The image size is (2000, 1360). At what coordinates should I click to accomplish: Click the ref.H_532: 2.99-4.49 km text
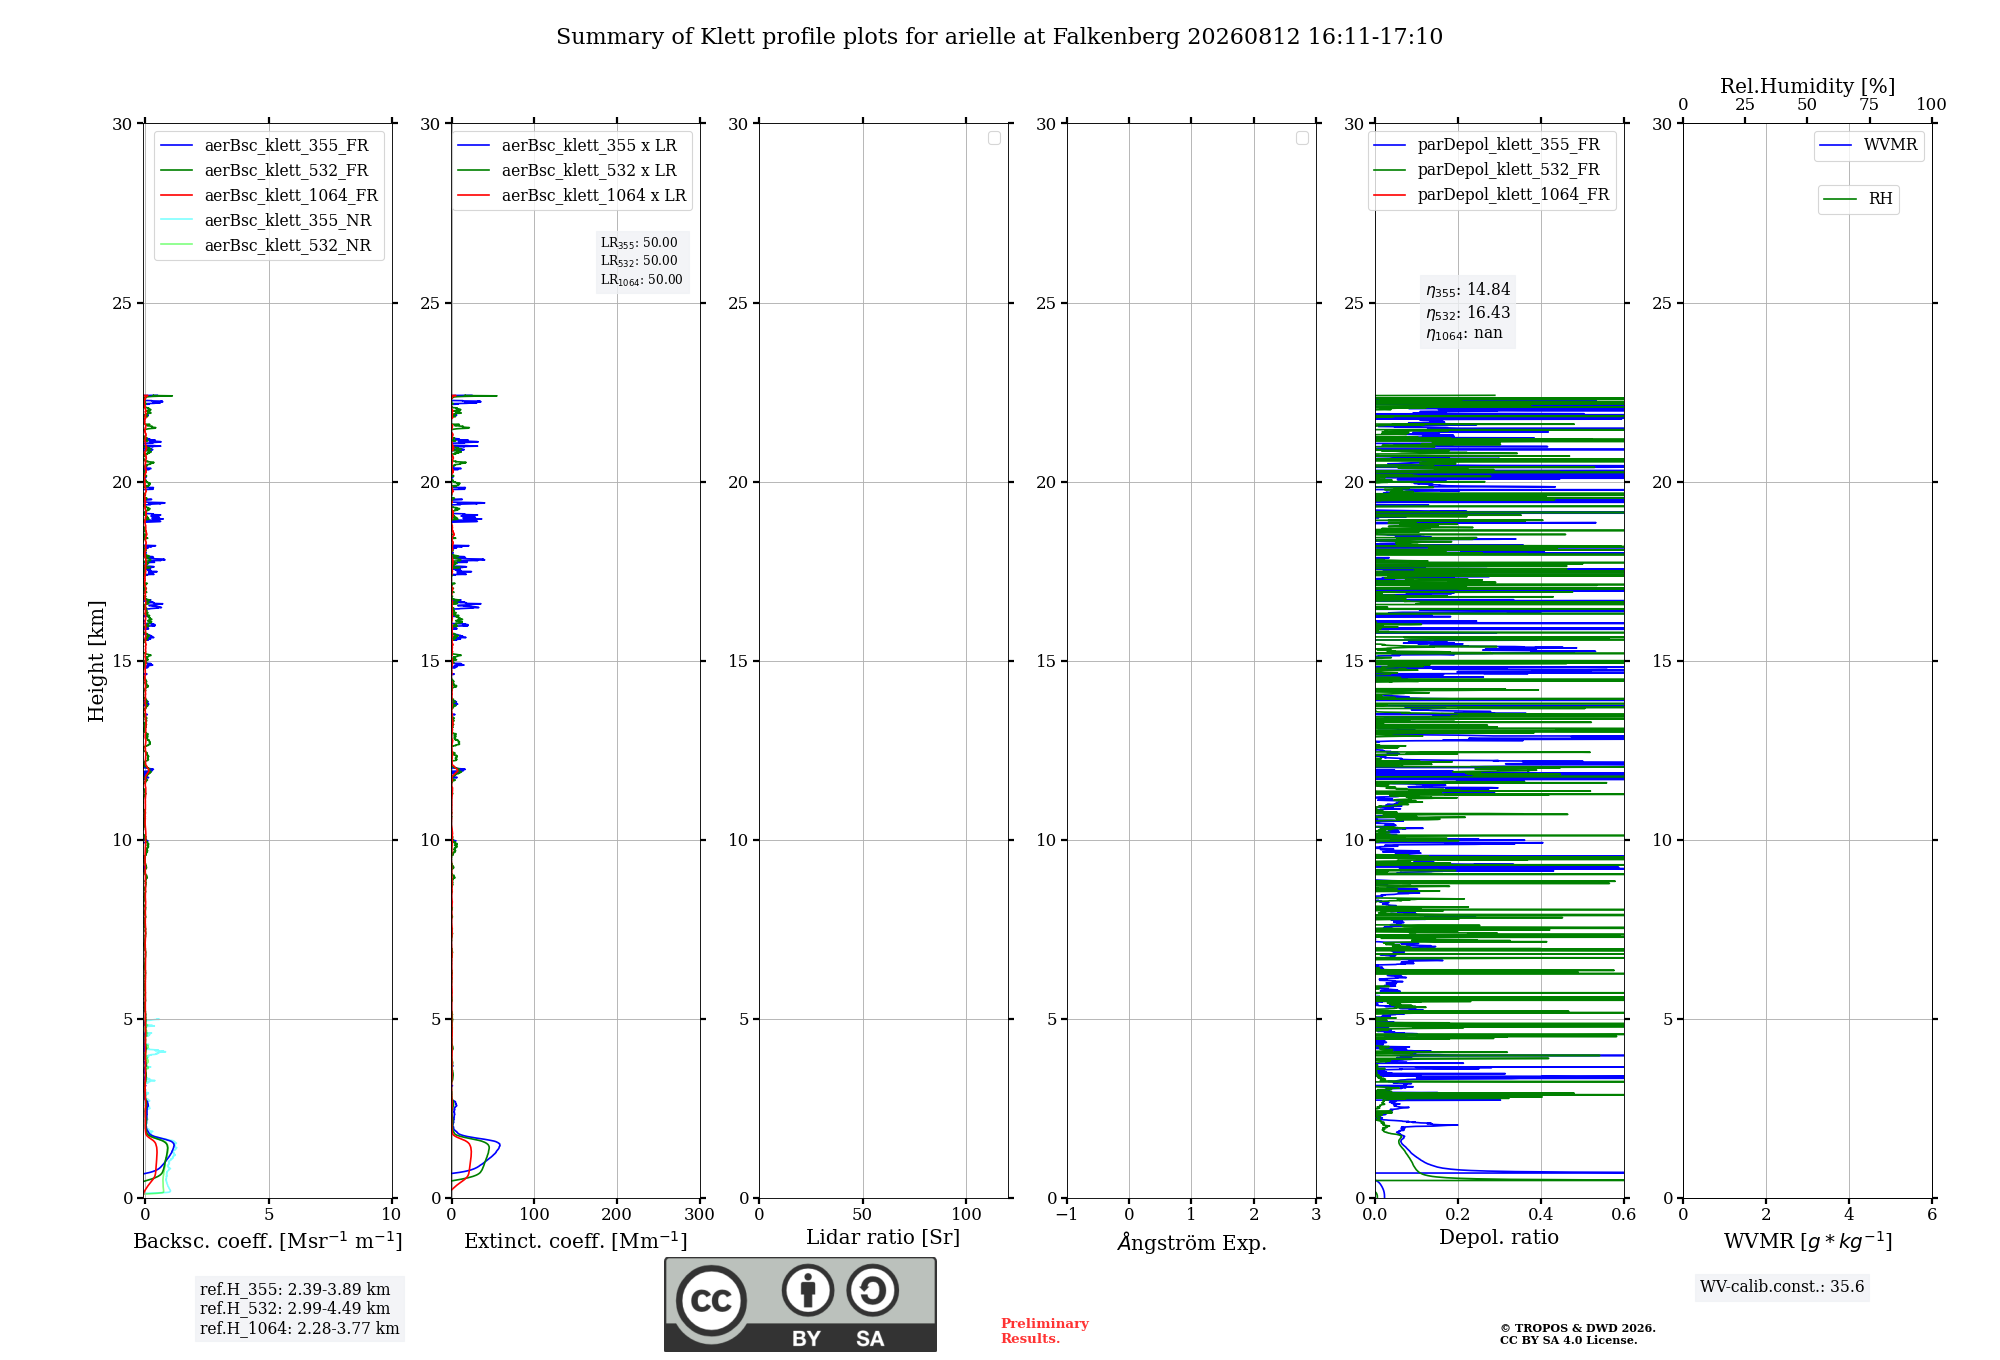coord(295,1309)
